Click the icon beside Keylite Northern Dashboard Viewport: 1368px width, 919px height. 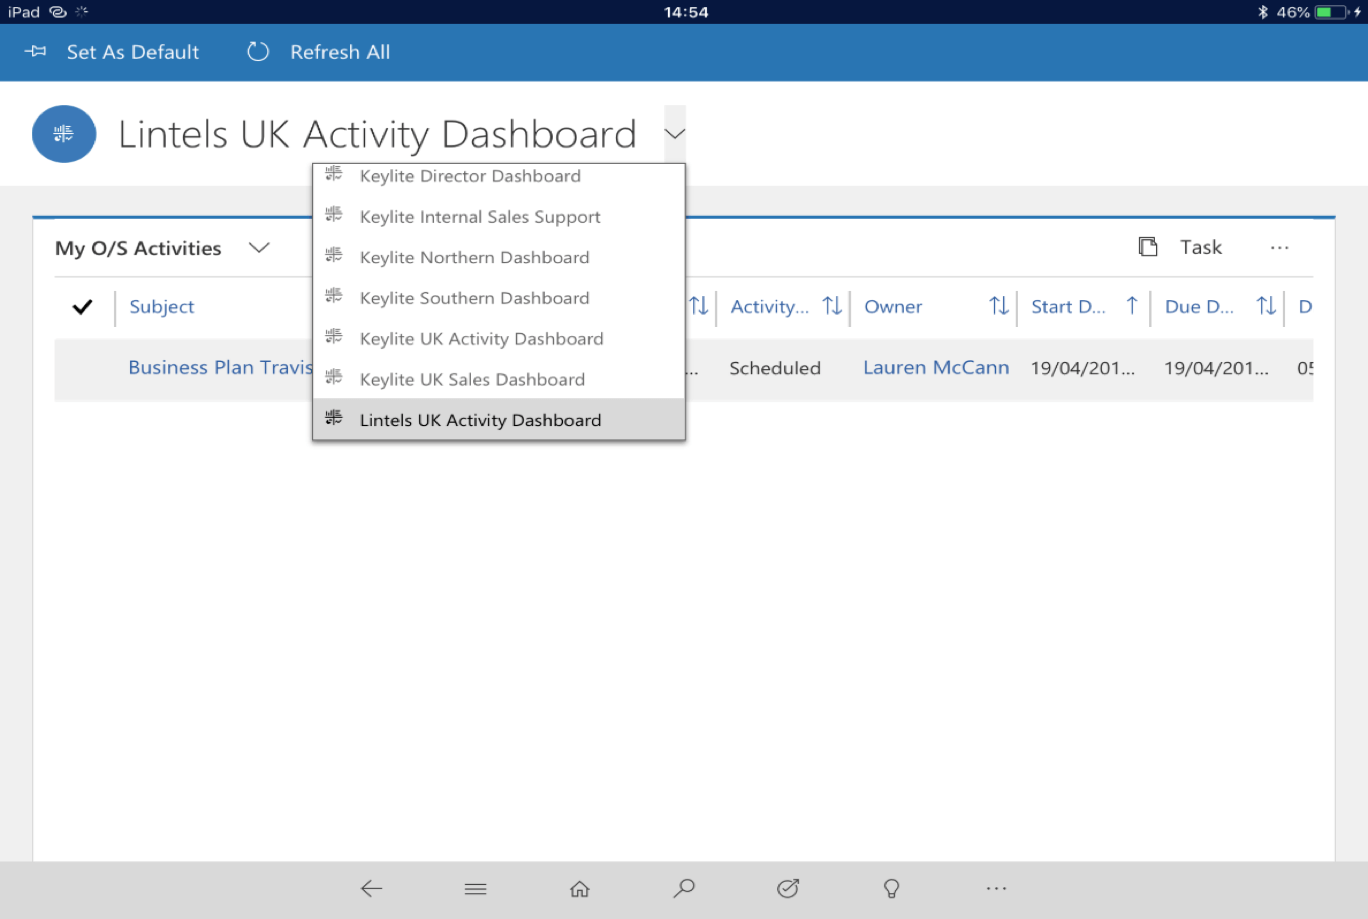(x=334, y=256)
